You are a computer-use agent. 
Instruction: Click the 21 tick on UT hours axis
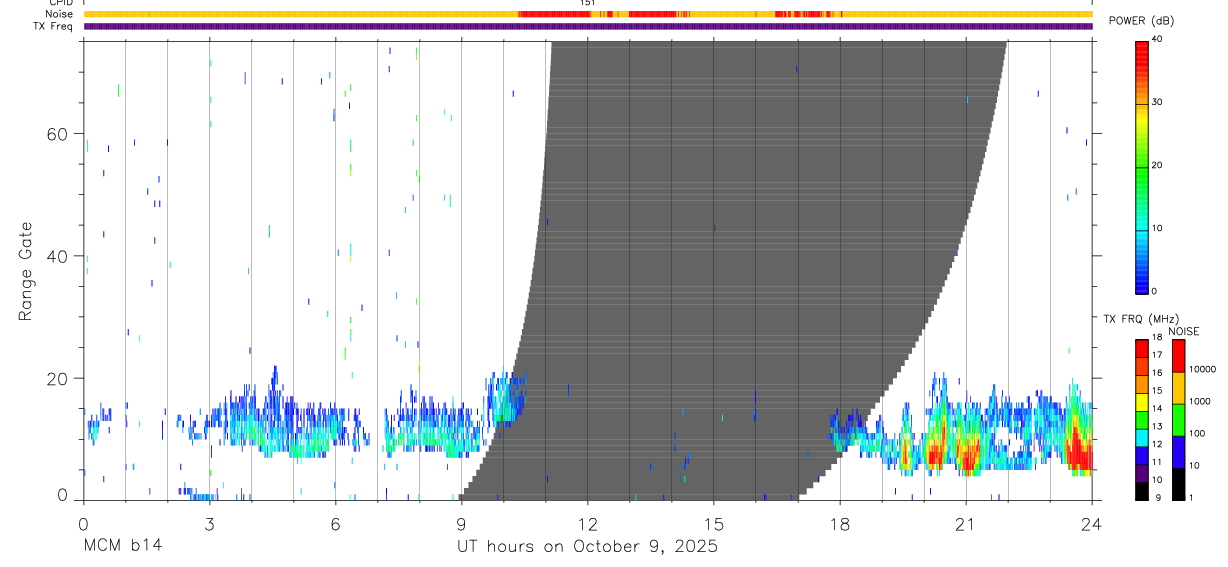[966, 523]
